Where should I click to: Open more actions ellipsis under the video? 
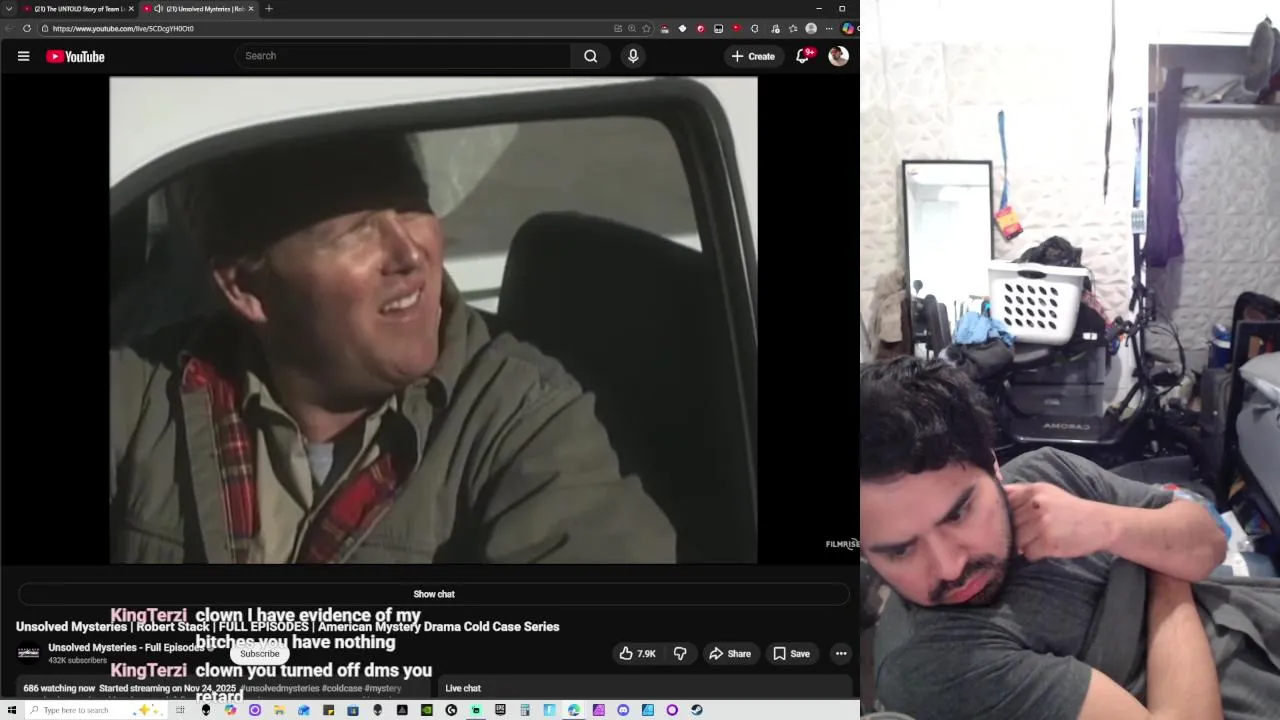click(x=841, y=653)
